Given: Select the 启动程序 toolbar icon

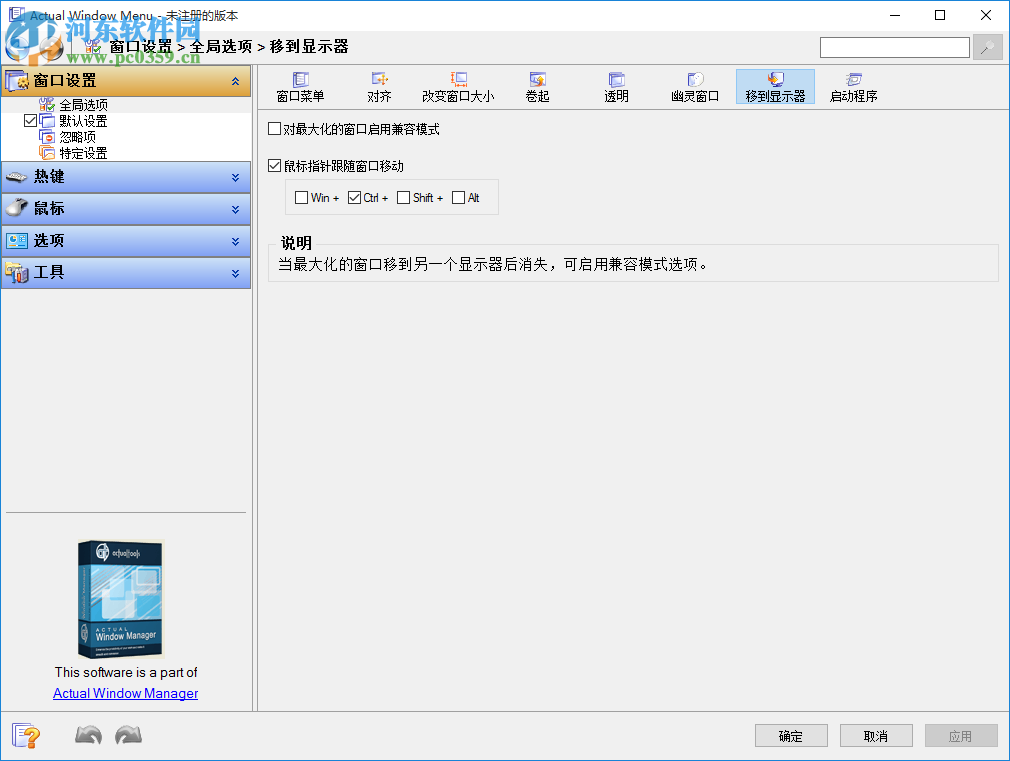Looking at the screenshot, I should click(x=853, y=86).
